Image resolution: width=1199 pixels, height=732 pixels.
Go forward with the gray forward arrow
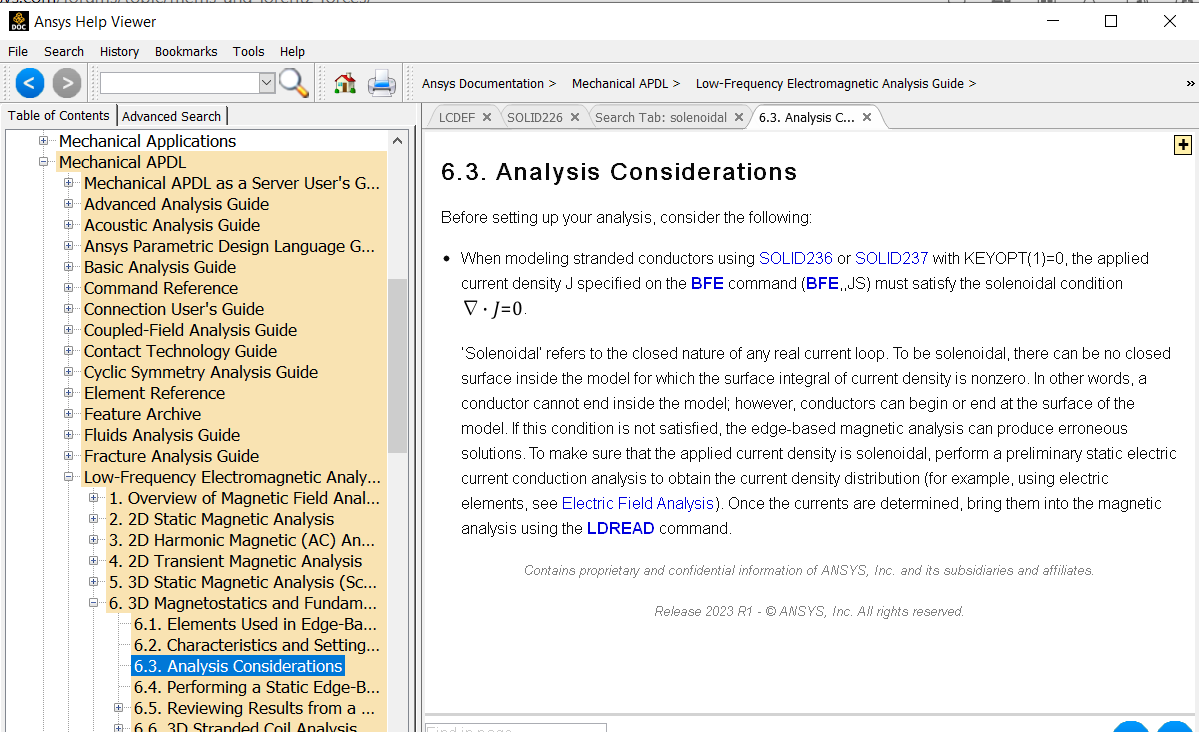pos(67,83)
